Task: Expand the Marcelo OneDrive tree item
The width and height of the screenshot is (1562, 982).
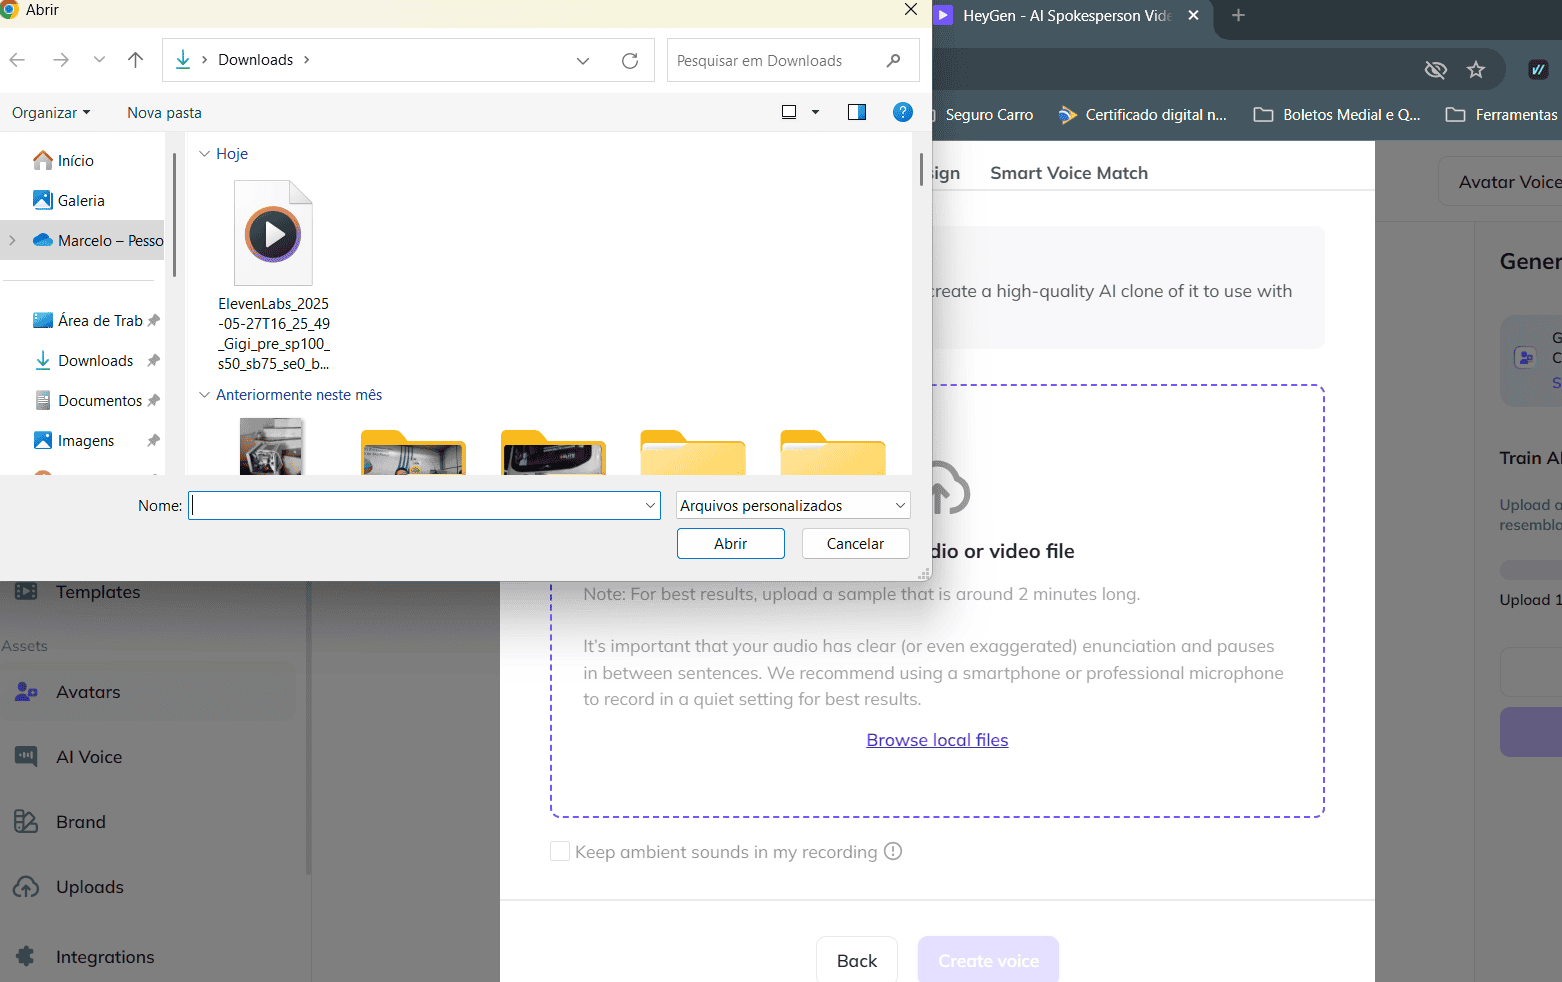Action: (x=12, y=241)
